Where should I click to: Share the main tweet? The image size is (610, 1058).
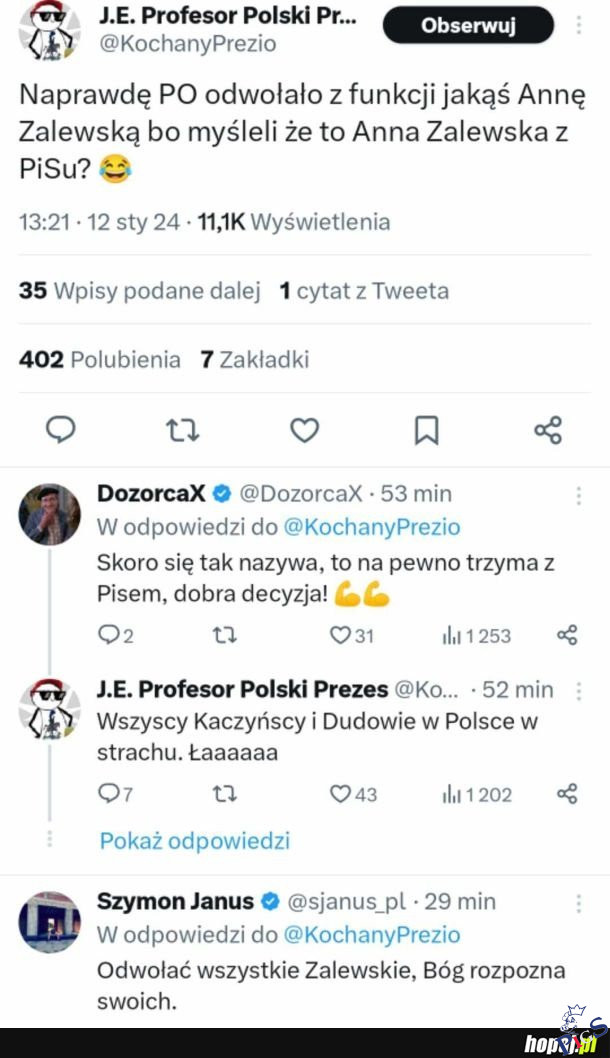[548, 430]
